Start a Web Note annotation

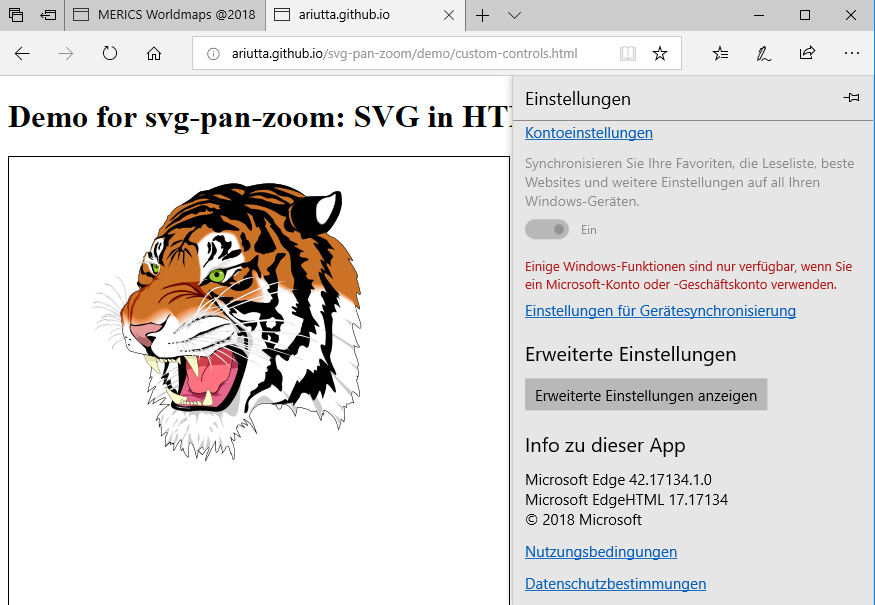tap(763, 53)
